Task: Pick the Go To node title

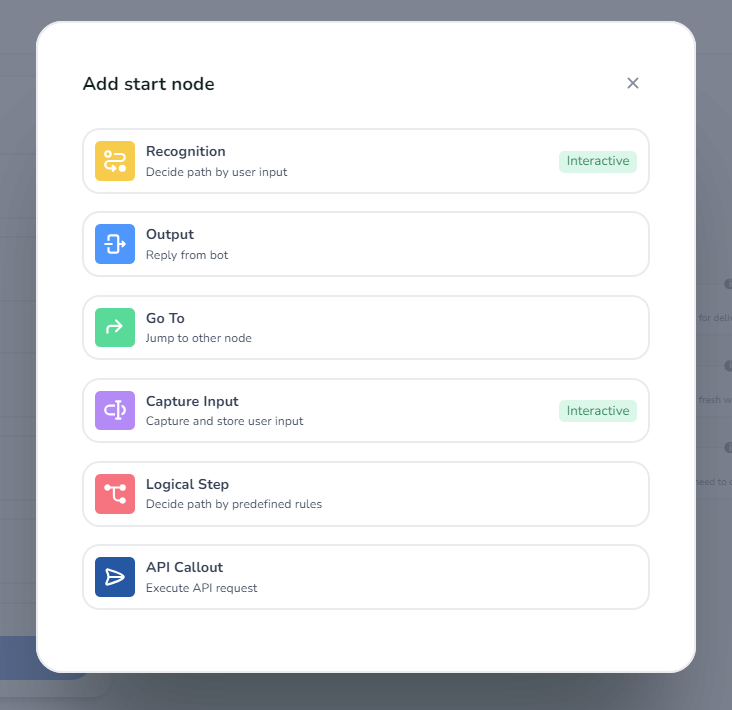Action: pyautogui.click(x=166, y=319)
